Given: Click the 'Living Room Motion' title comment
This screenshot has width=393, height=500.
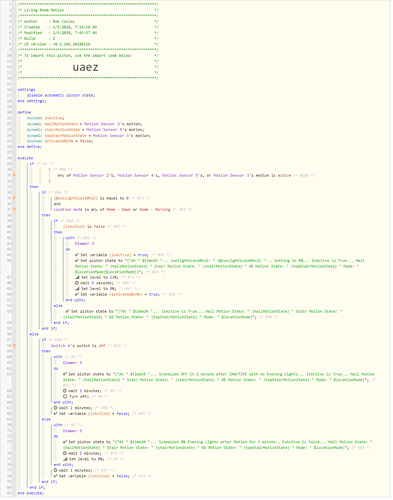Looking at the screenshot, I should click(44, 10).
